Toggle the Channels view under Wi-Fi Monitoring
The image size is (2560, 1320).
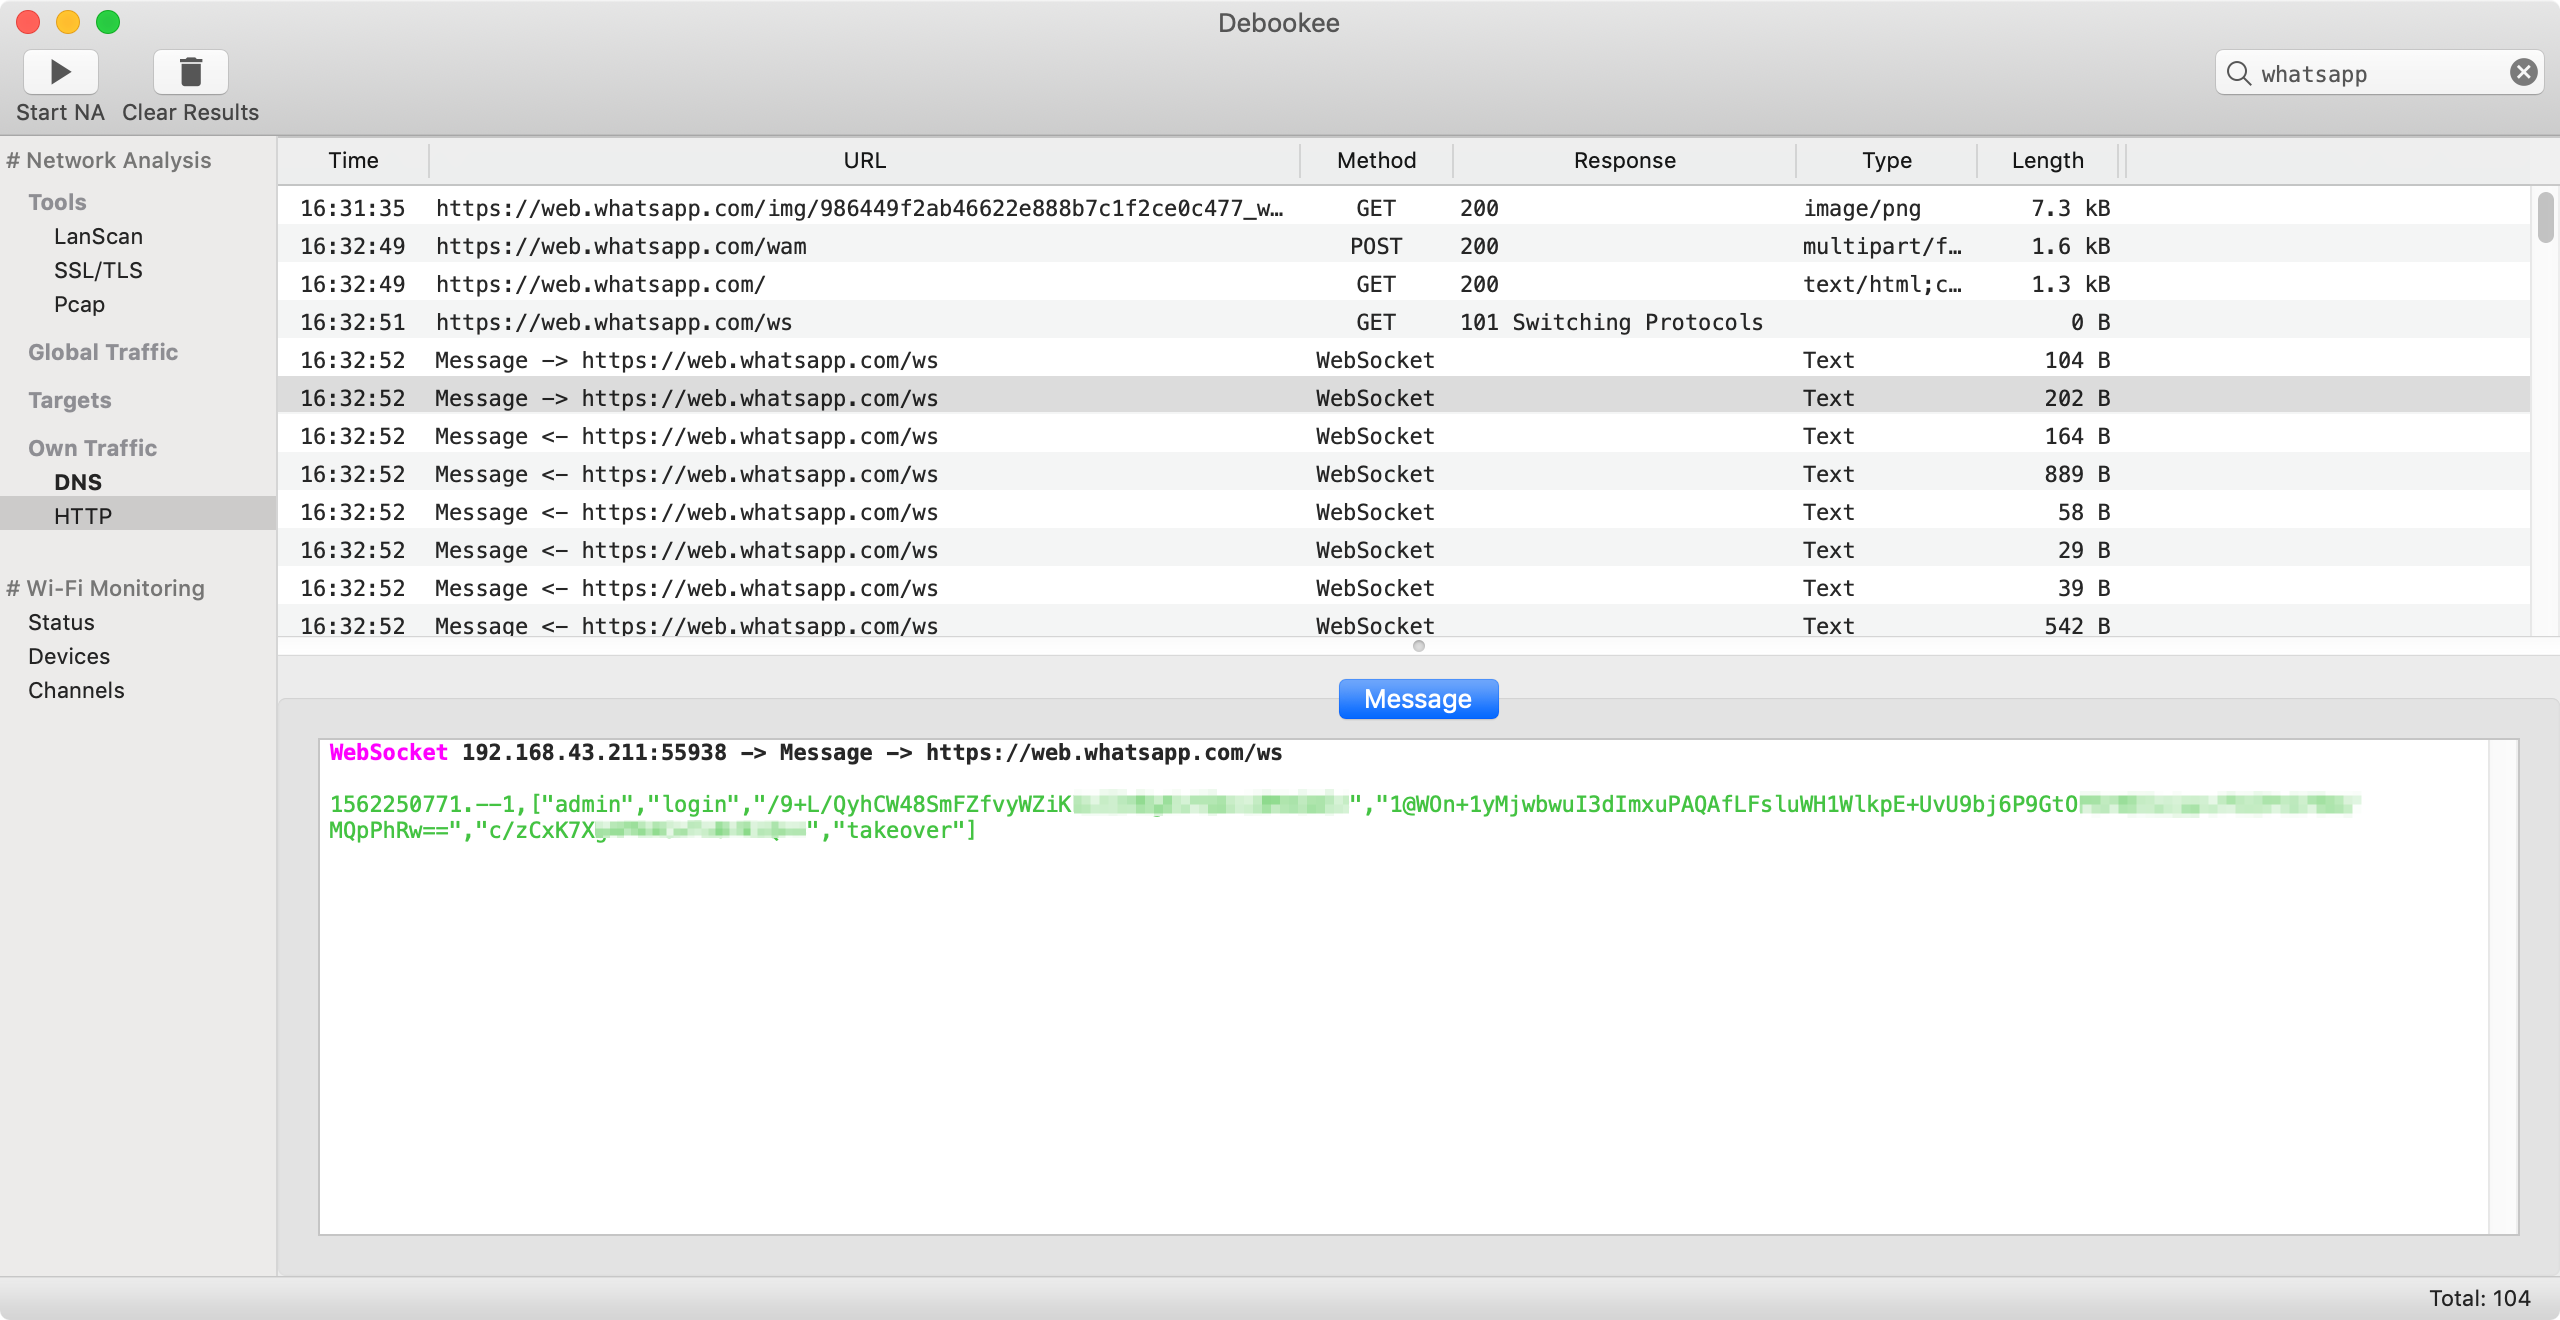[x=74, y=689]
